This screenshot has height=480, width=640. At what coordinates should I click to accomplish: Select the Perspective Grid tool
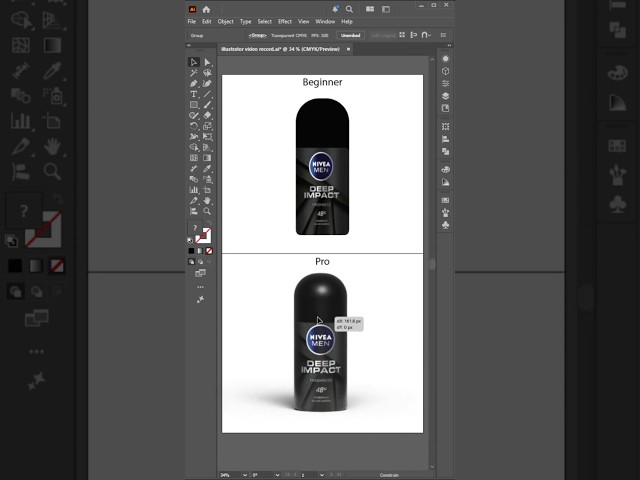tap(207, 147)
